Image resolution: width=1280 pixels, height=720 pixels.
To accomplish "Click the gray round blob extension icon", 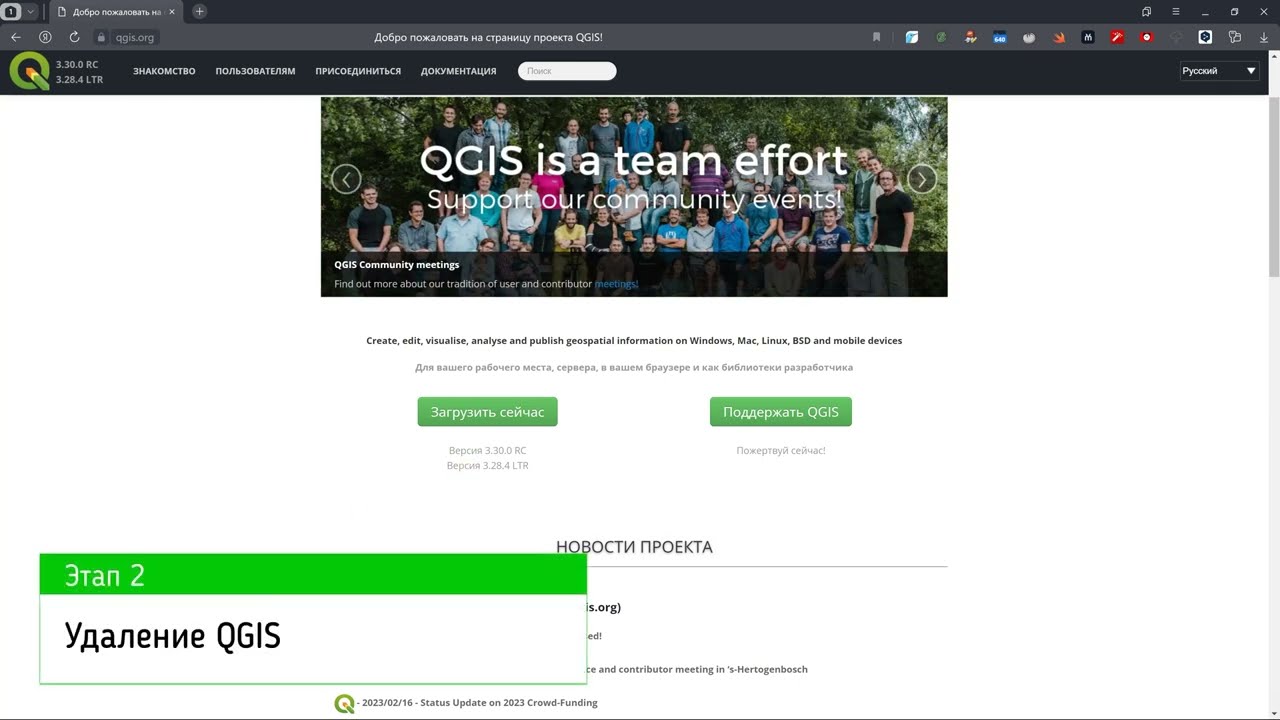I will point(1029,37).
